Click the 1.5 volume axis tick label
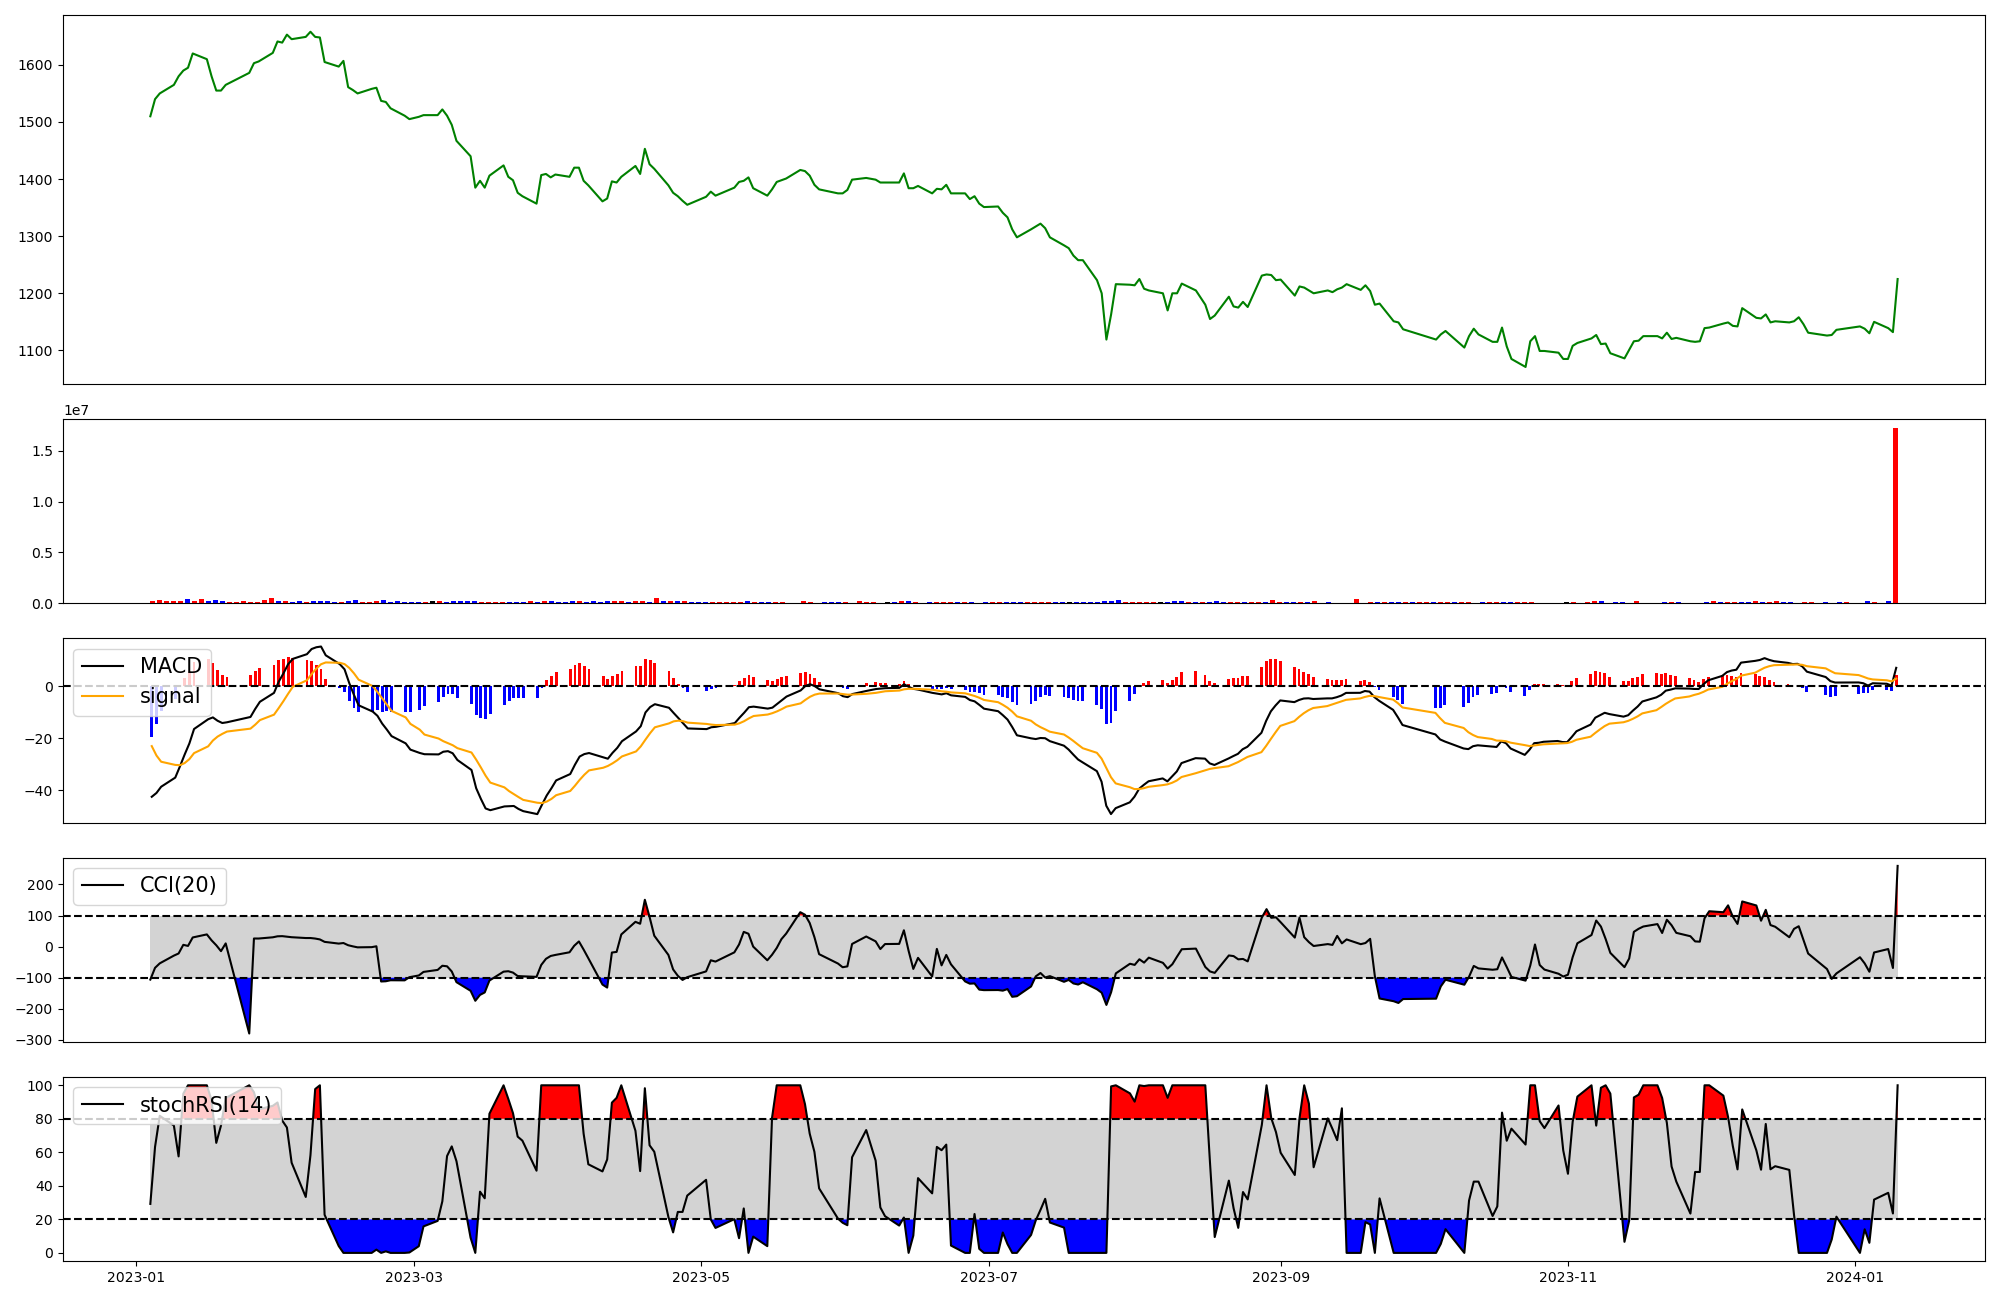Image resolution: width=2000 pixels, height=1300 pixels. pos(42,452)
